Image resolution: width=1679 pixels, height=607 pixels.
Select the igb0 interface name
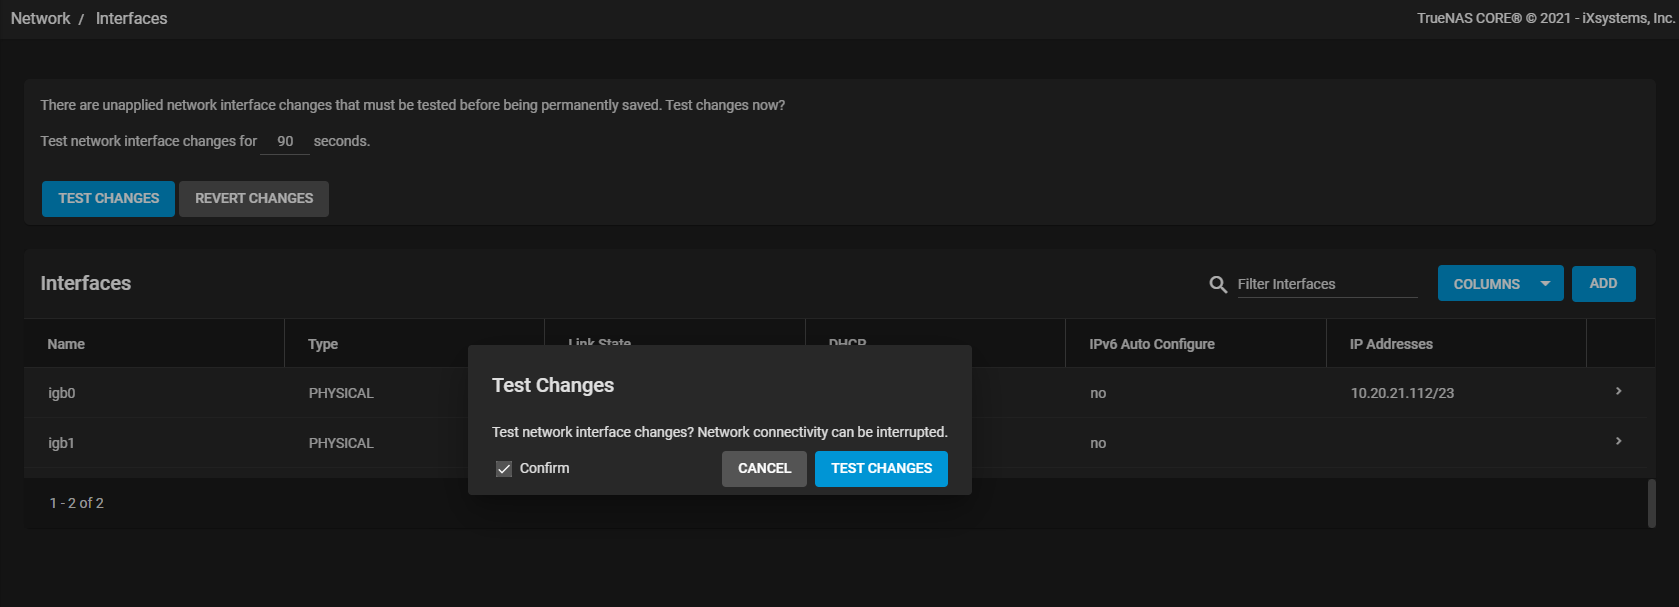click(62, 393)
